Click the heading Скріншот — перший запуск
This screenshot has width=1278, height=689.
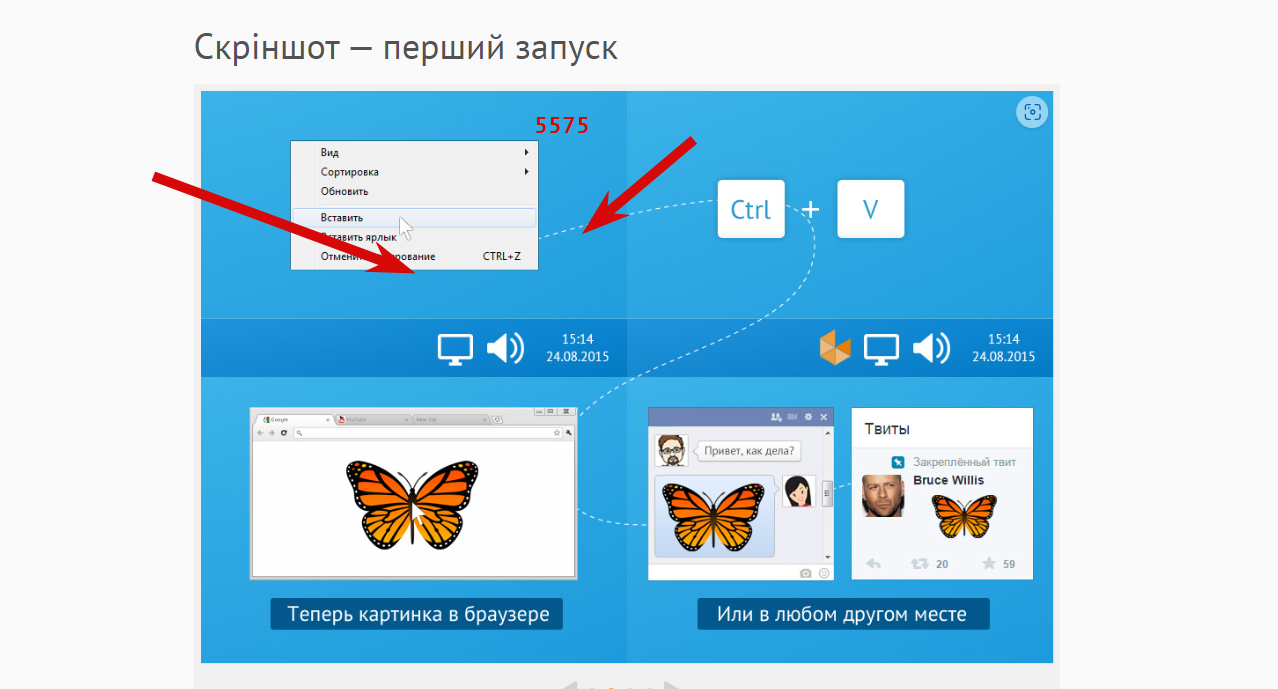click(x=406, y=47)
